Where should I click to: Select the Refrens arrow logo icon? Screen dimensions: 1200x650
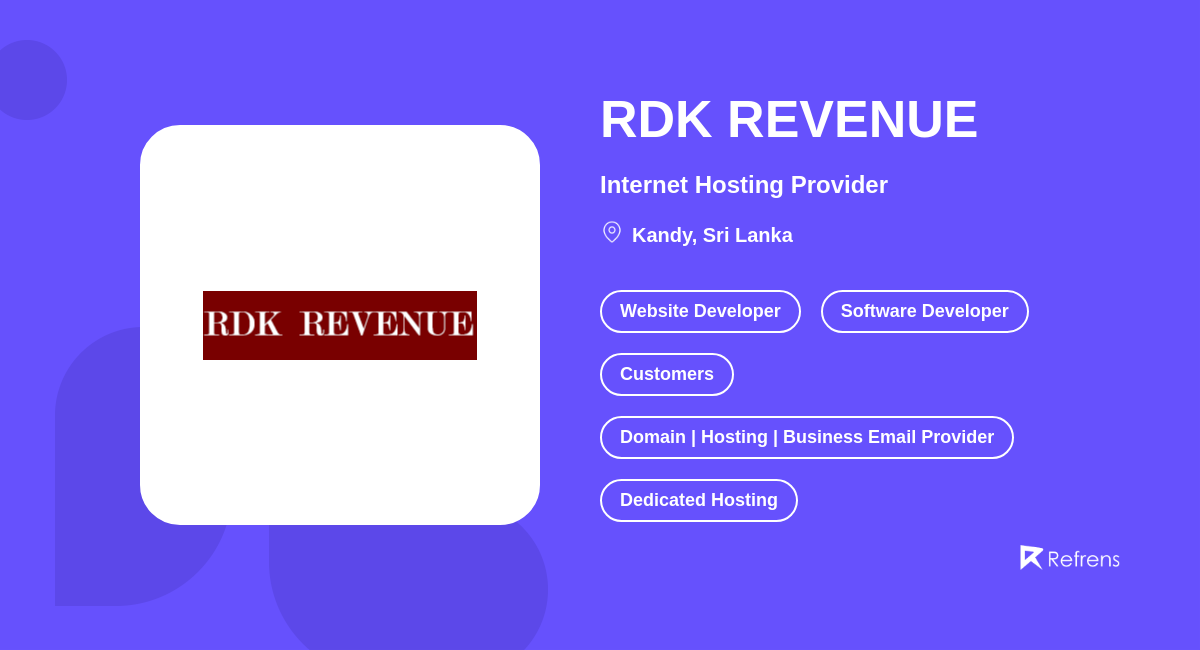click(1032, 557)
